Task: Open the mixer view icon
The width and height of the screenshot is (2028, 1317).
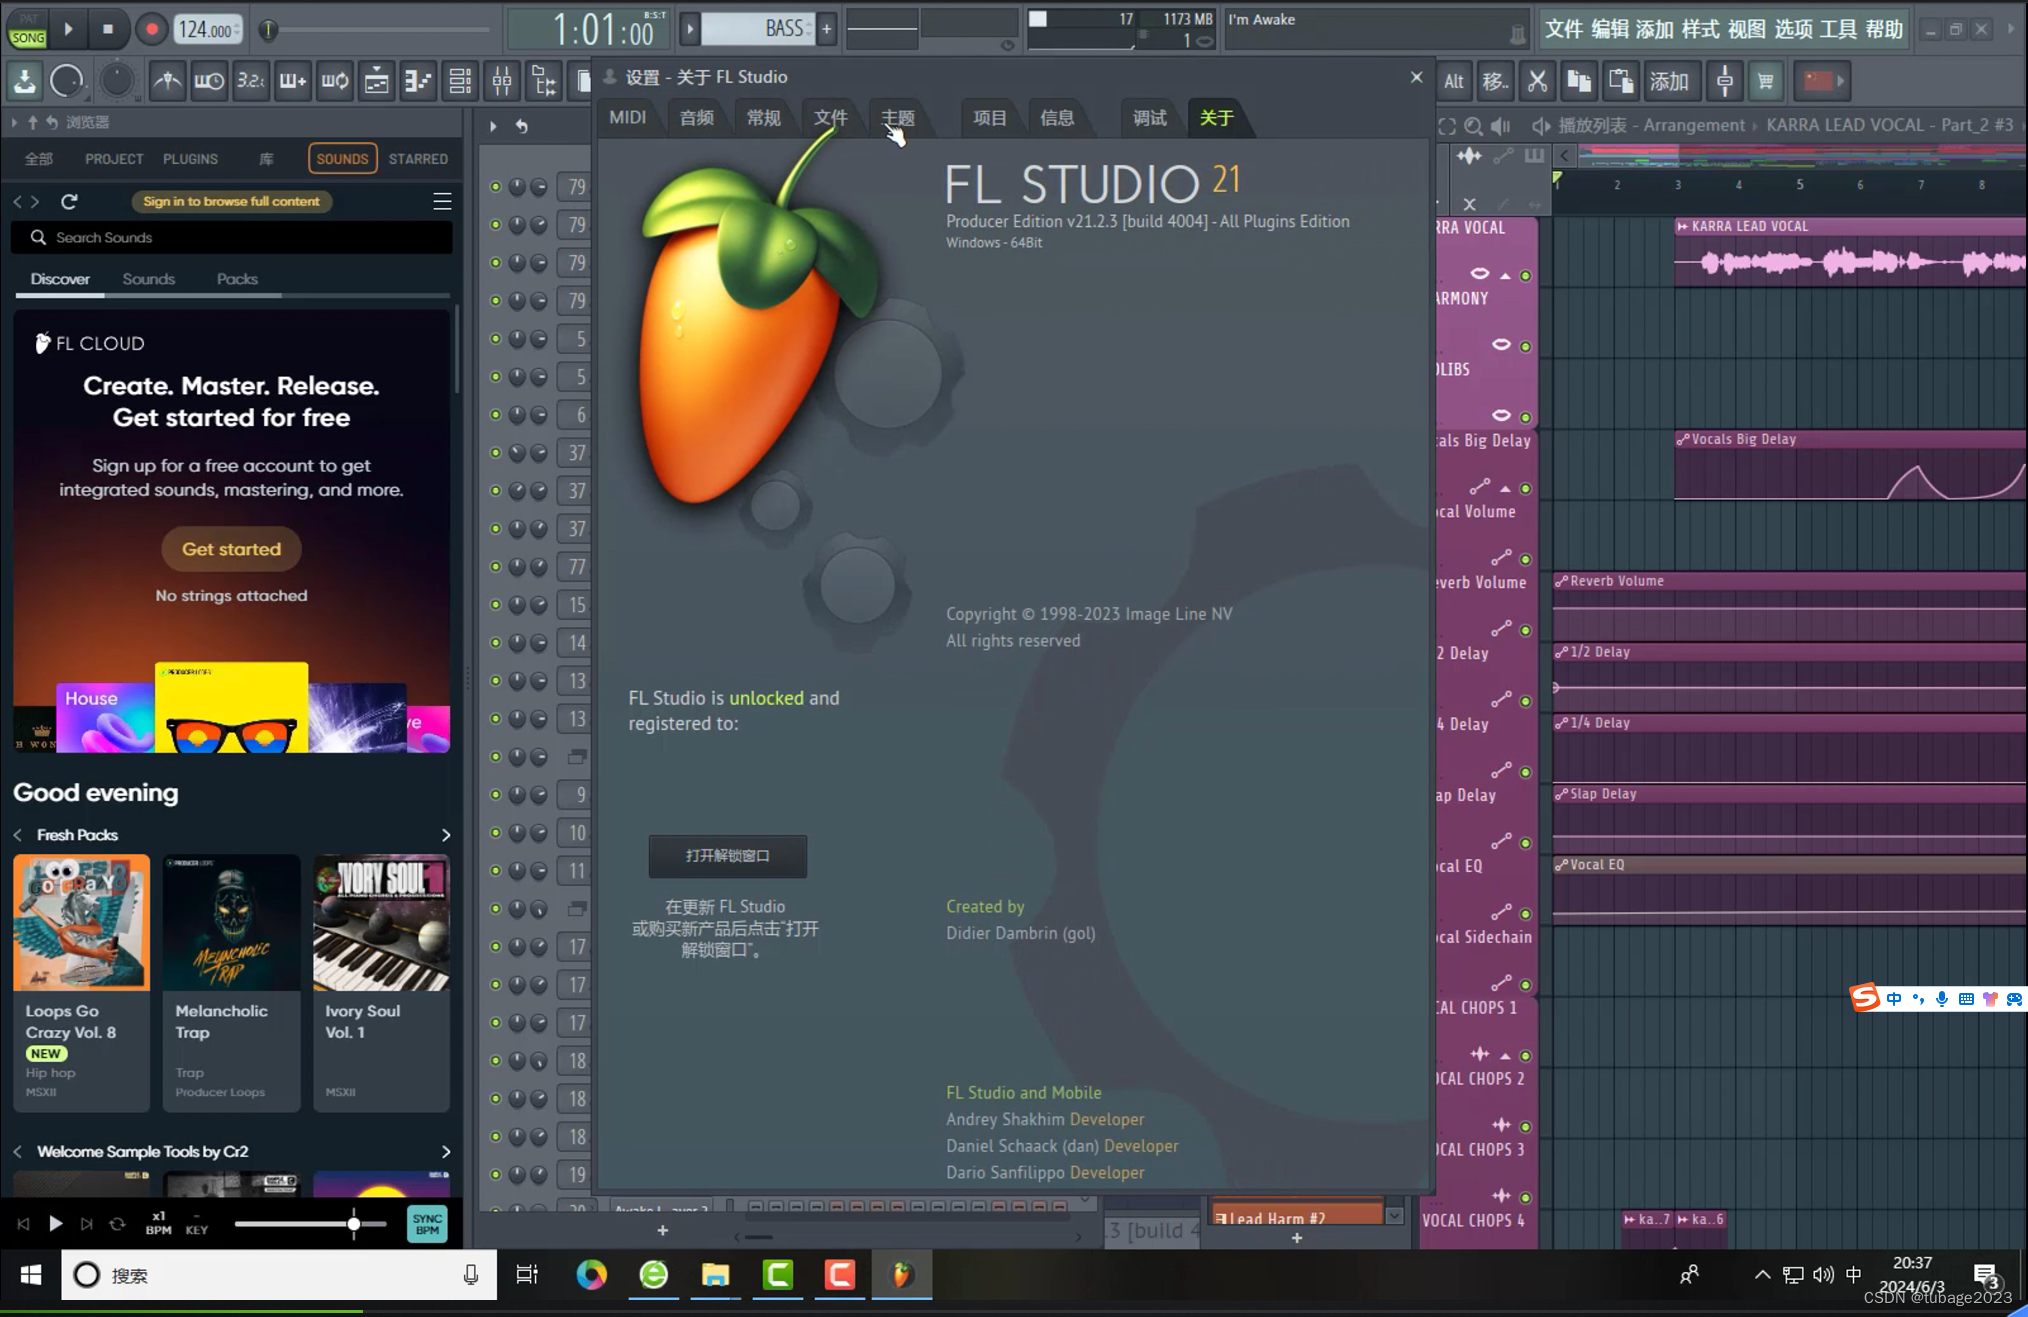Action: (502, 81)
